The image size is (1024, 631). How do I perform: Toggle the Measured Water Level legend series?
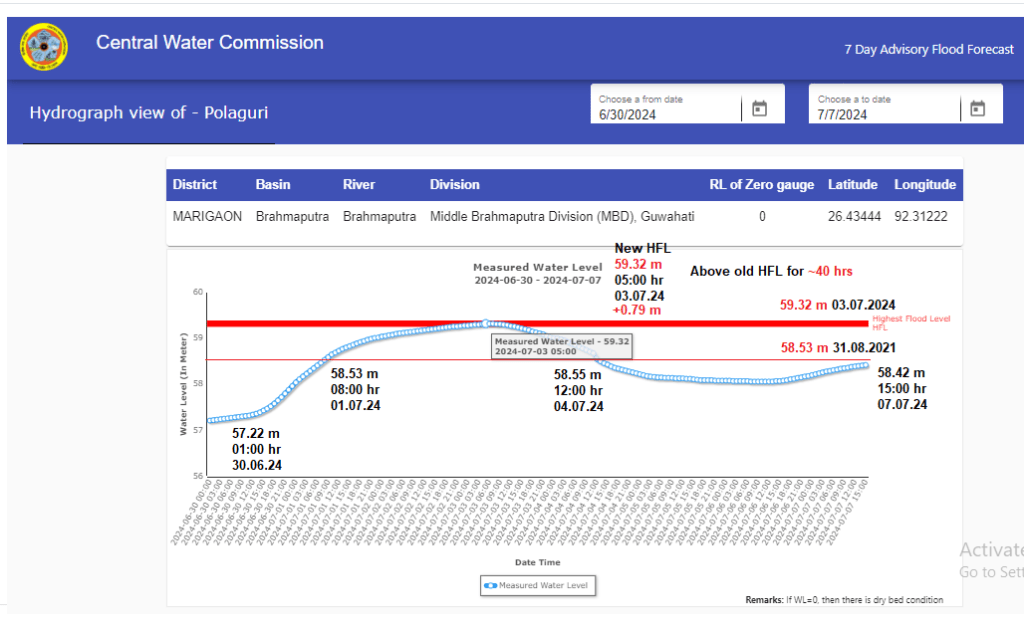tap(538, 585)
